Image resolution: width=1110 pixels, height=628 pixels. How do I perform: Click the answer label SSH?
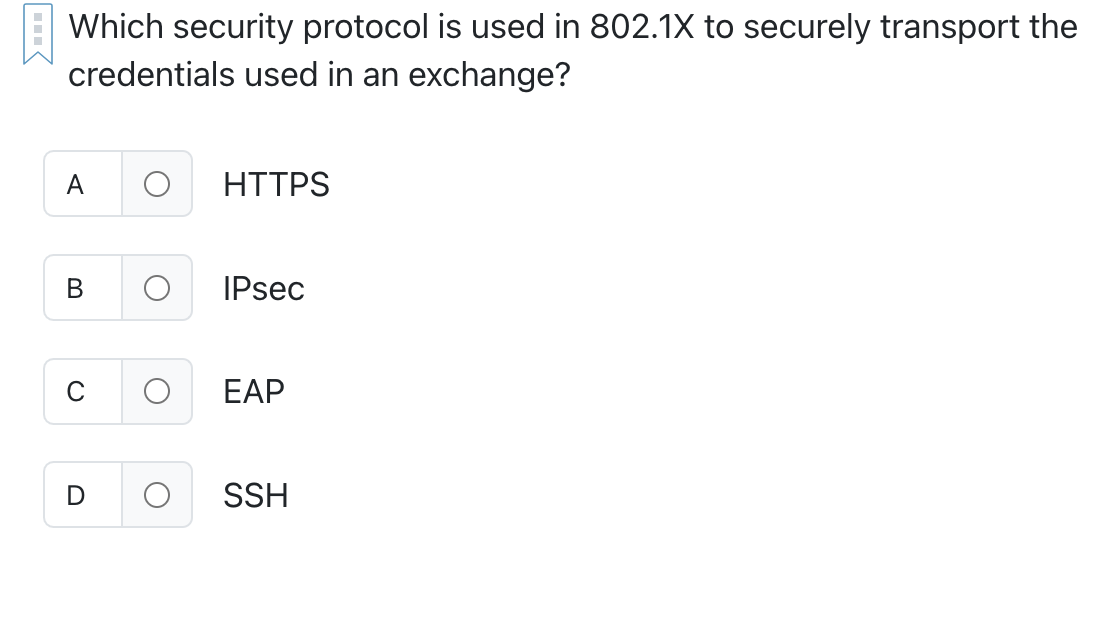click(x=255, y=495)
